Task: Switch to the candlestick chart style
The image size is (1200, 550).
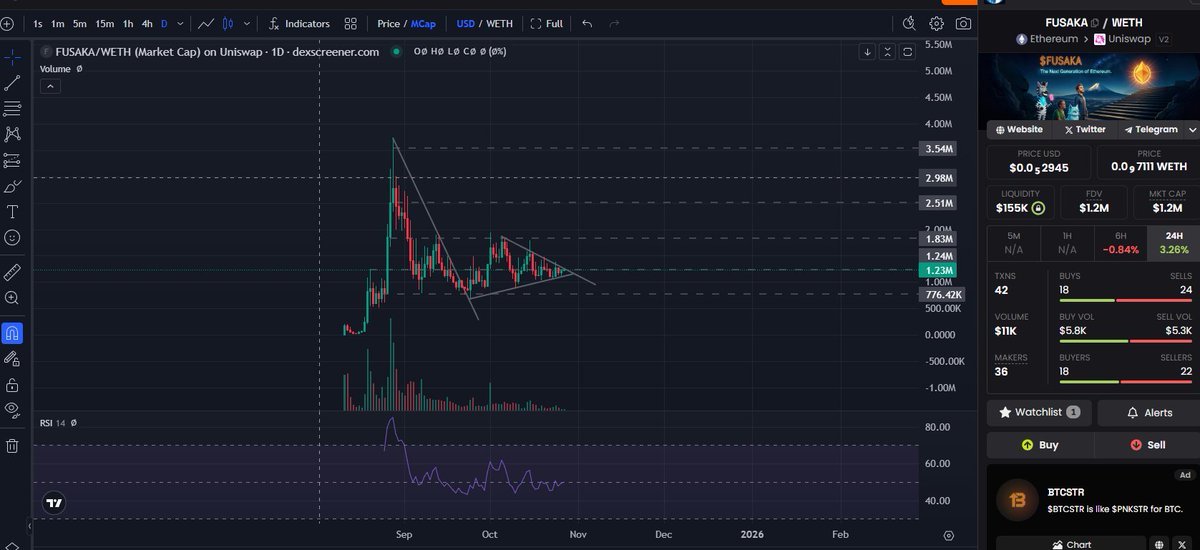Action: (228, 23)
